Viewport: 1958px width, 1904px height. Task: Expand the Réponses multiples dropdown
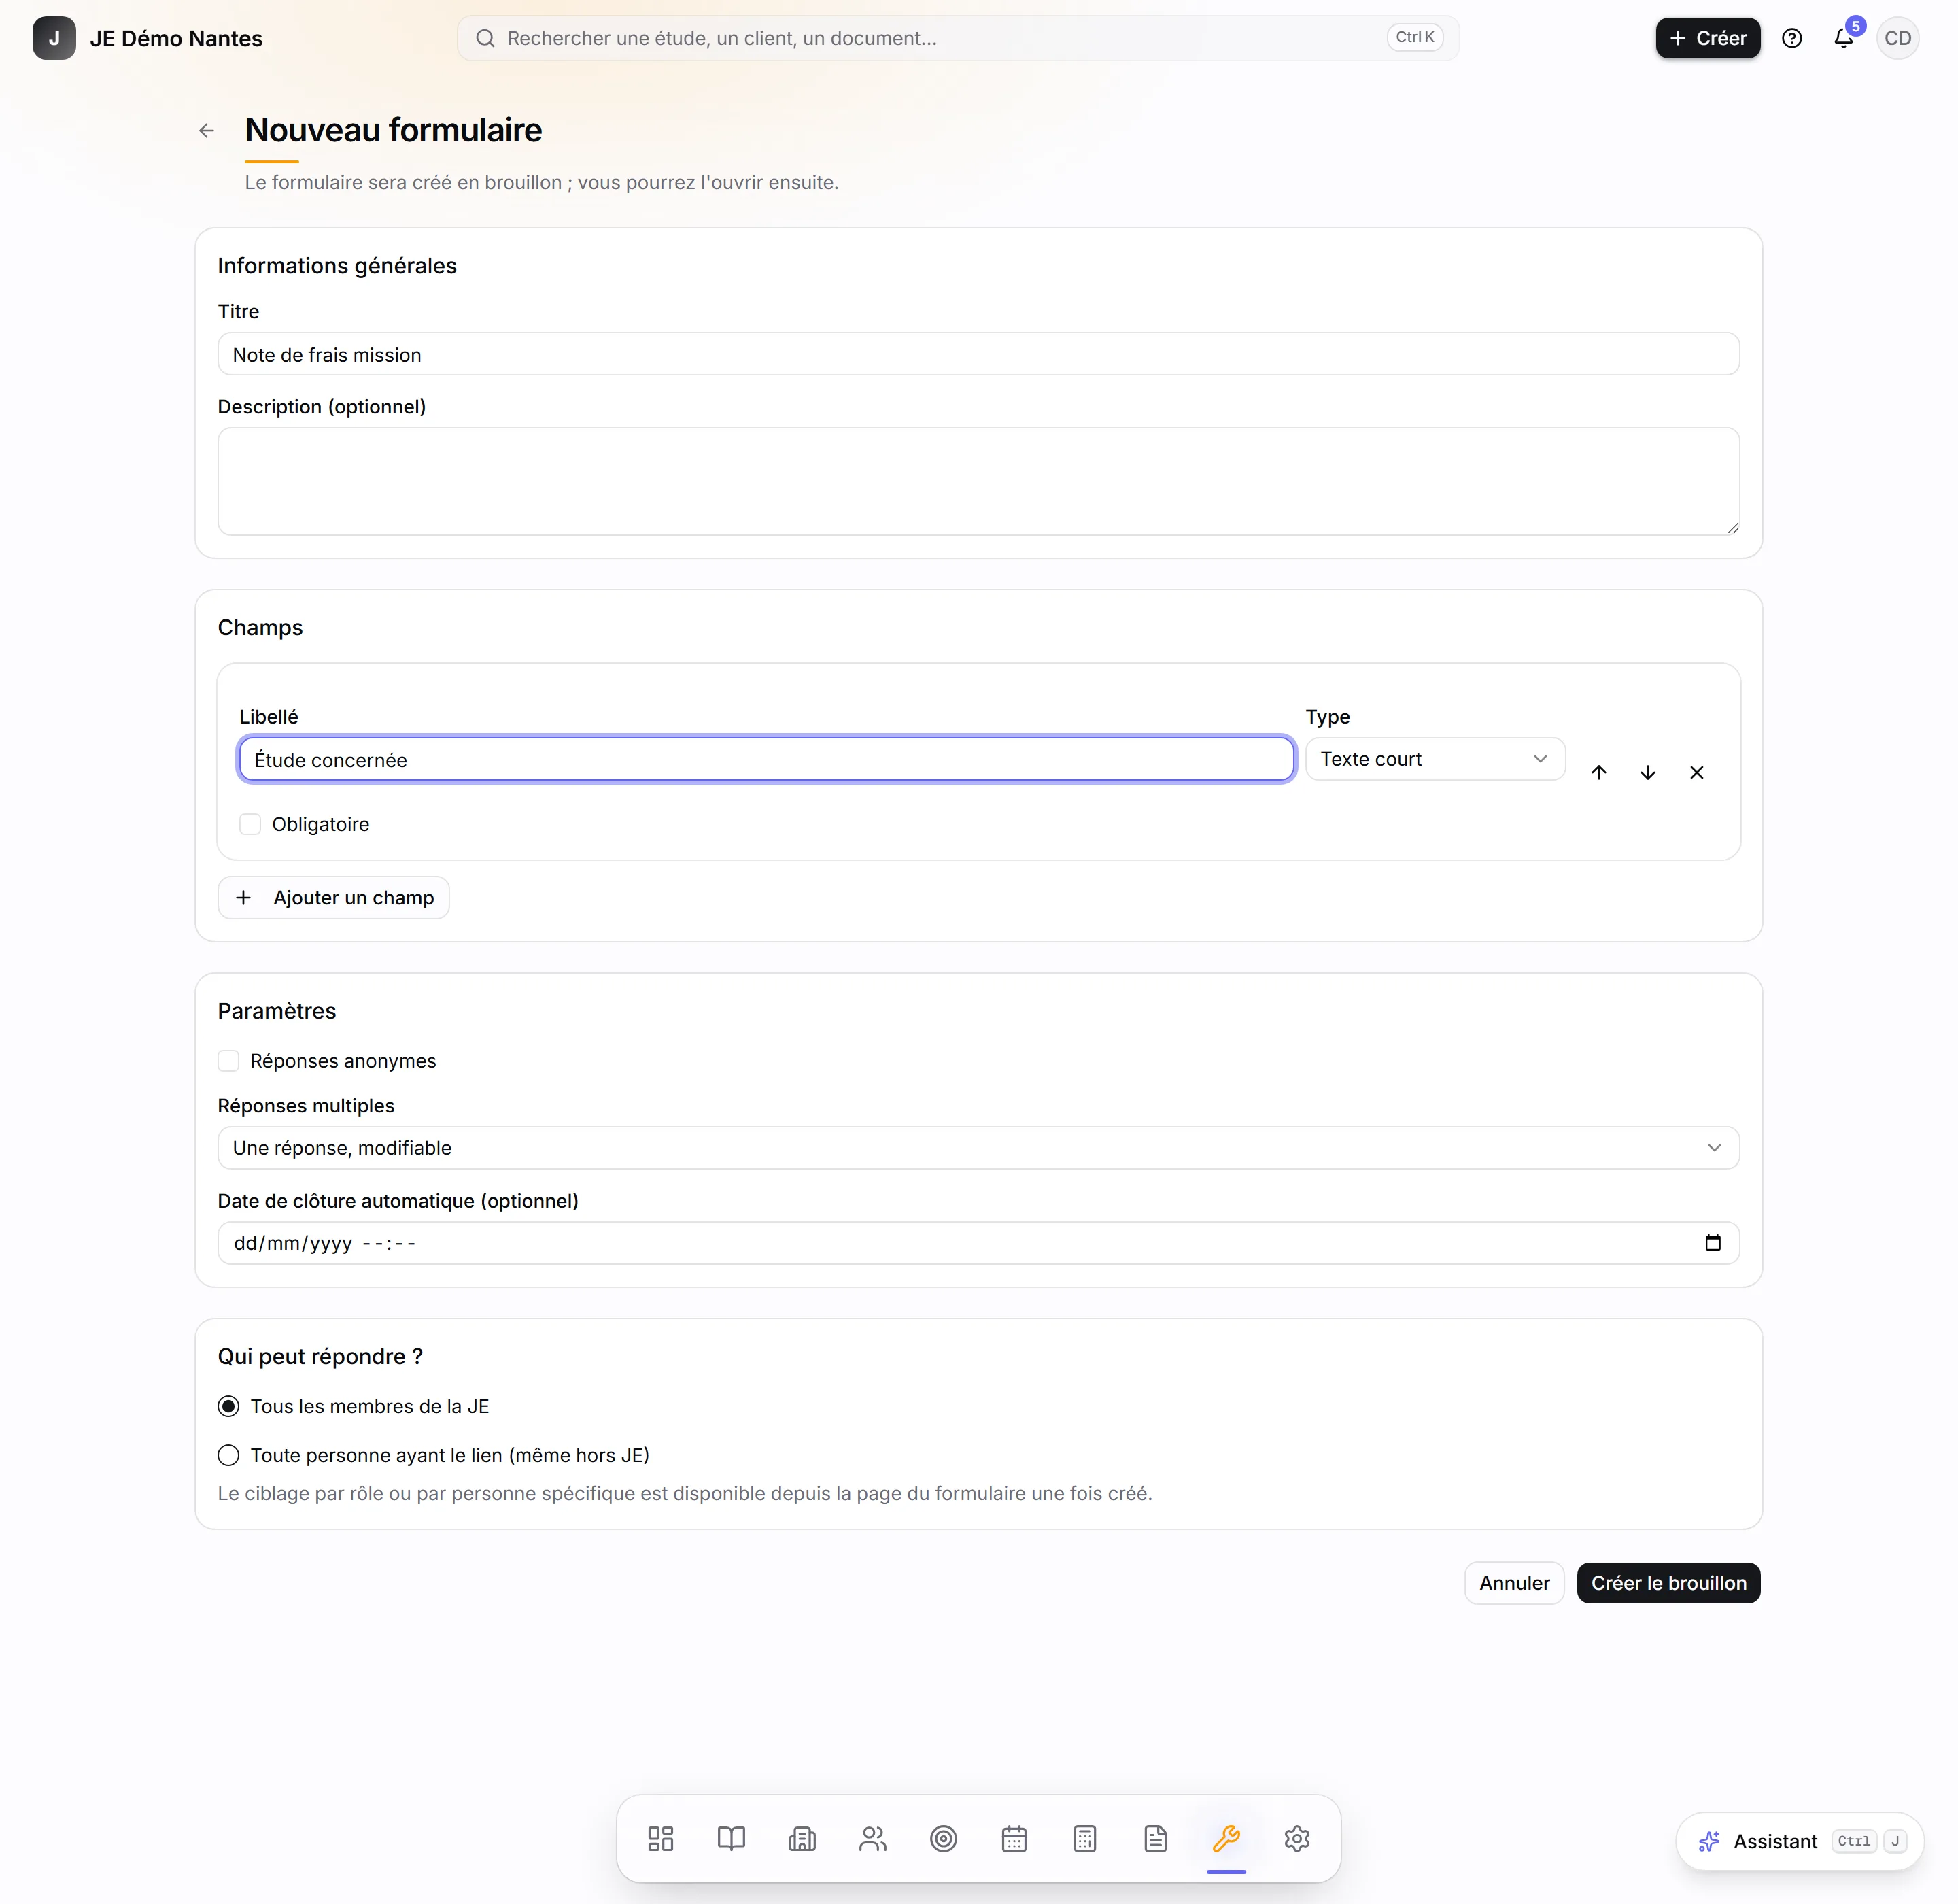click(x=978, y=1148)
